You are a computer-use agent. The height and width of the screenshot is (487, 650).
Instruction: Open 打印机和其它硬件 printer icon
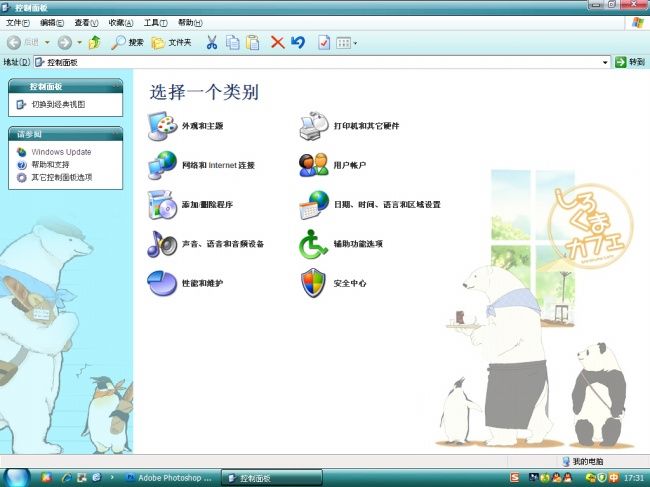[314, 126]
